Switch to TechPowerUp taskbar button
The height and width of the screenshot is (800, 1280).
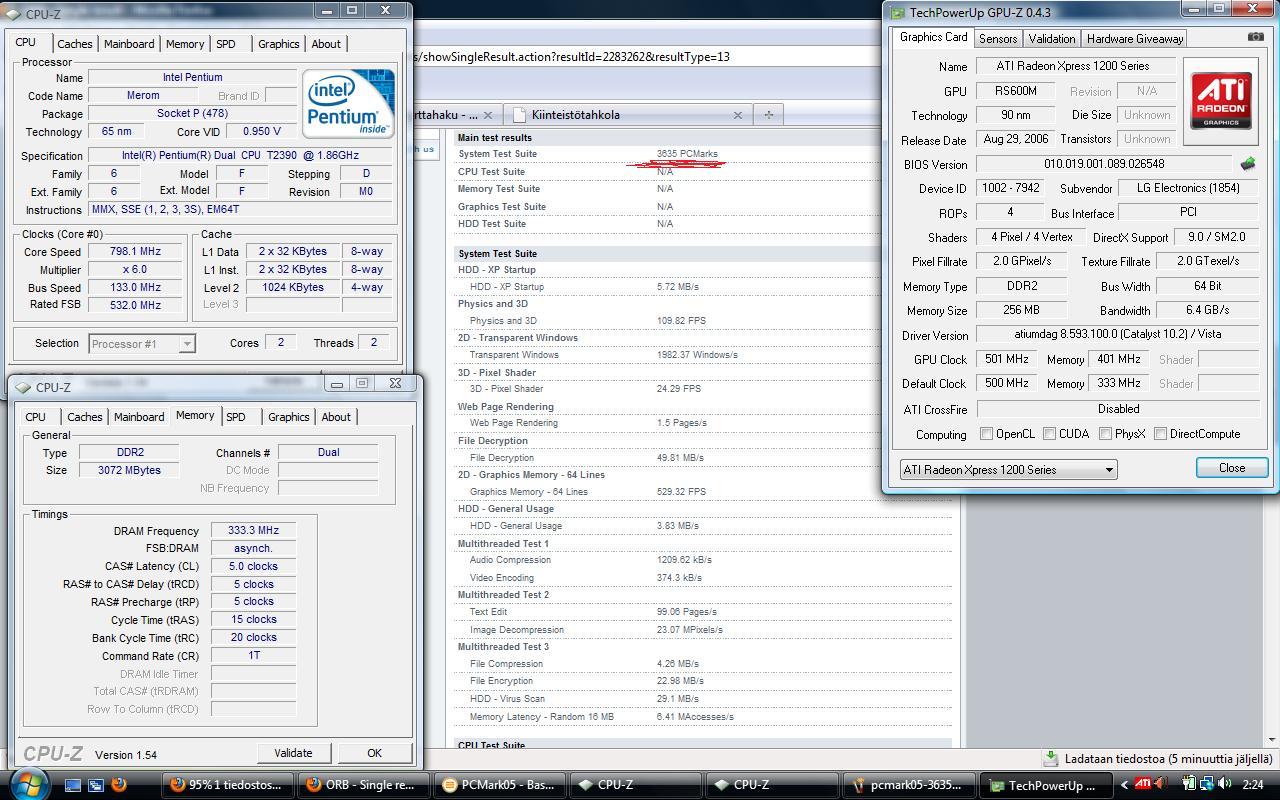pyautogui.click(x=1044, y=785)
